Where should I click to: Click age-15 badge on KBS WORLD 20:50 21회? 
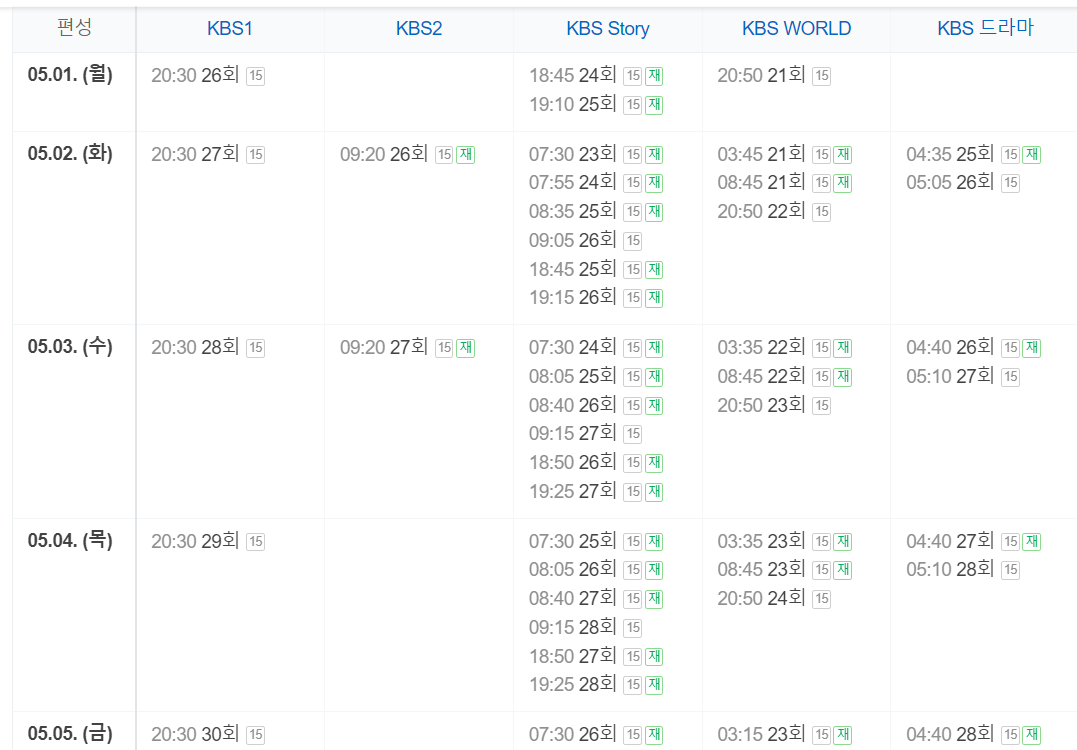[821, 76]
